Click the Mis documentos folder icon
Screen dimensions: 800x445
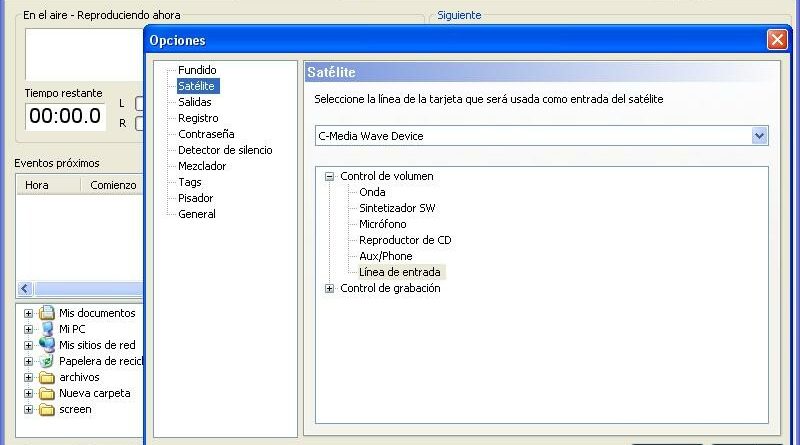coord(46,313)
